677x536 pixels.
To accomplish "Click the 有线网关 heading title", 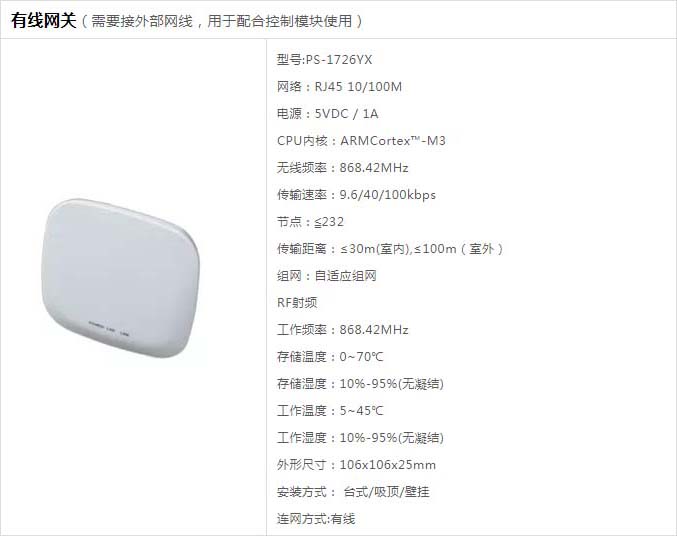I will pos(44,20).
